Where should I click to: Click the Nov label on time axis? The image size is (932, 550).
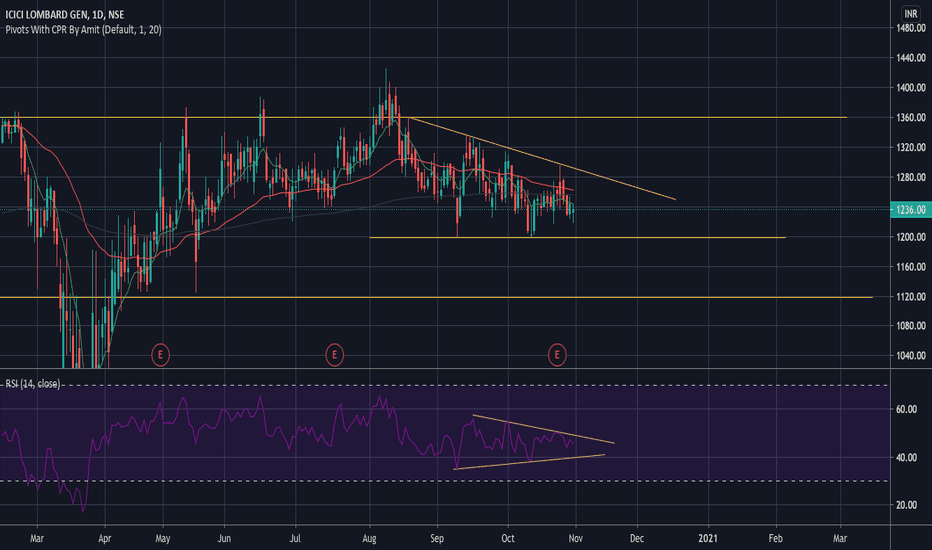click(575, 539)
